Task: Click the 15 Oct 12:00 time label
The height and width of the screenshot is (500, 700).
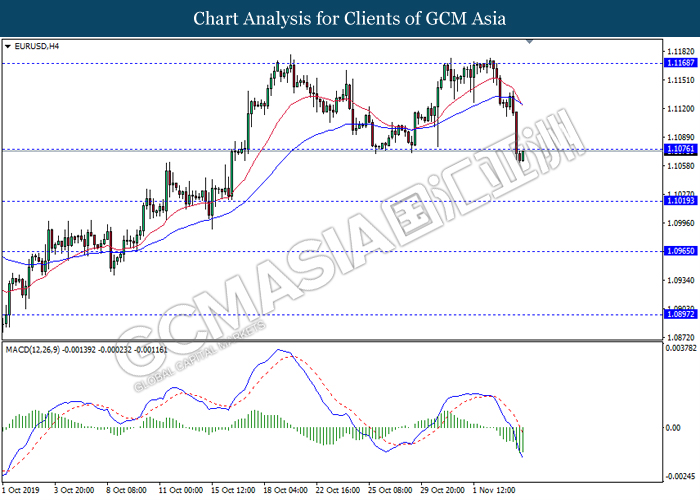Action: [x=233, y=490]
